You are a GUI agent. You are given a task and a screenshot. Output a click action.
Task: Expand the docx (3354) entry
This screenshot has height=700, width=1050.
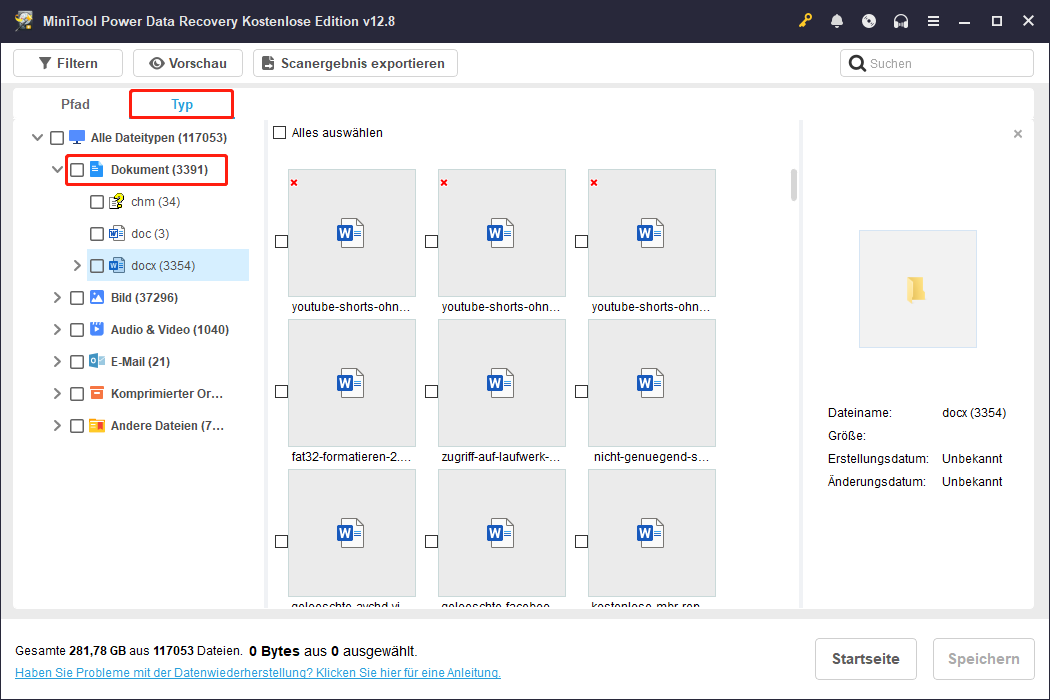[78, 265]
